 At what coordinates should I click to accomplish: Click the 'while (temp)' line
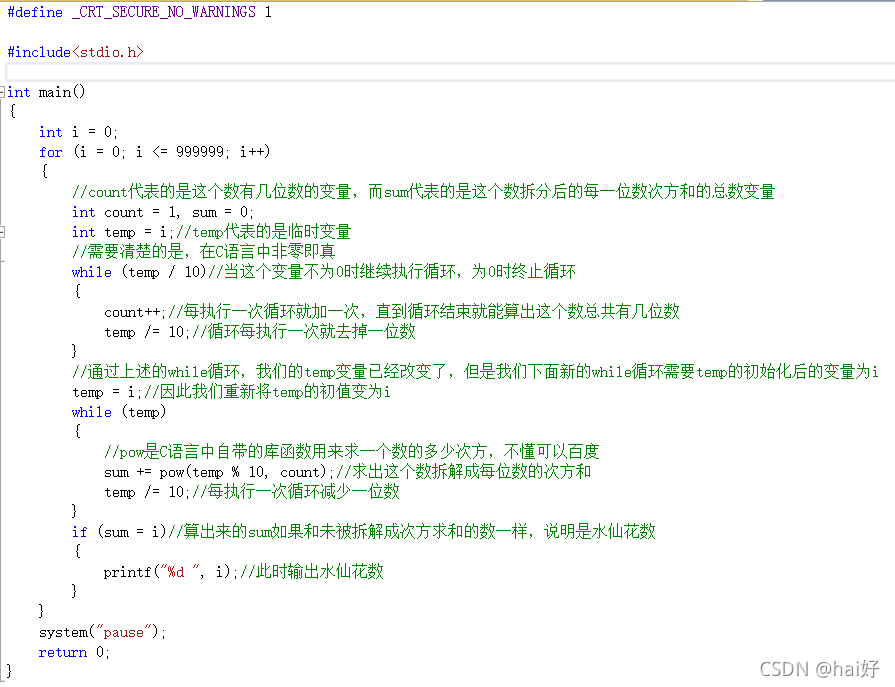tap(119, 411)
